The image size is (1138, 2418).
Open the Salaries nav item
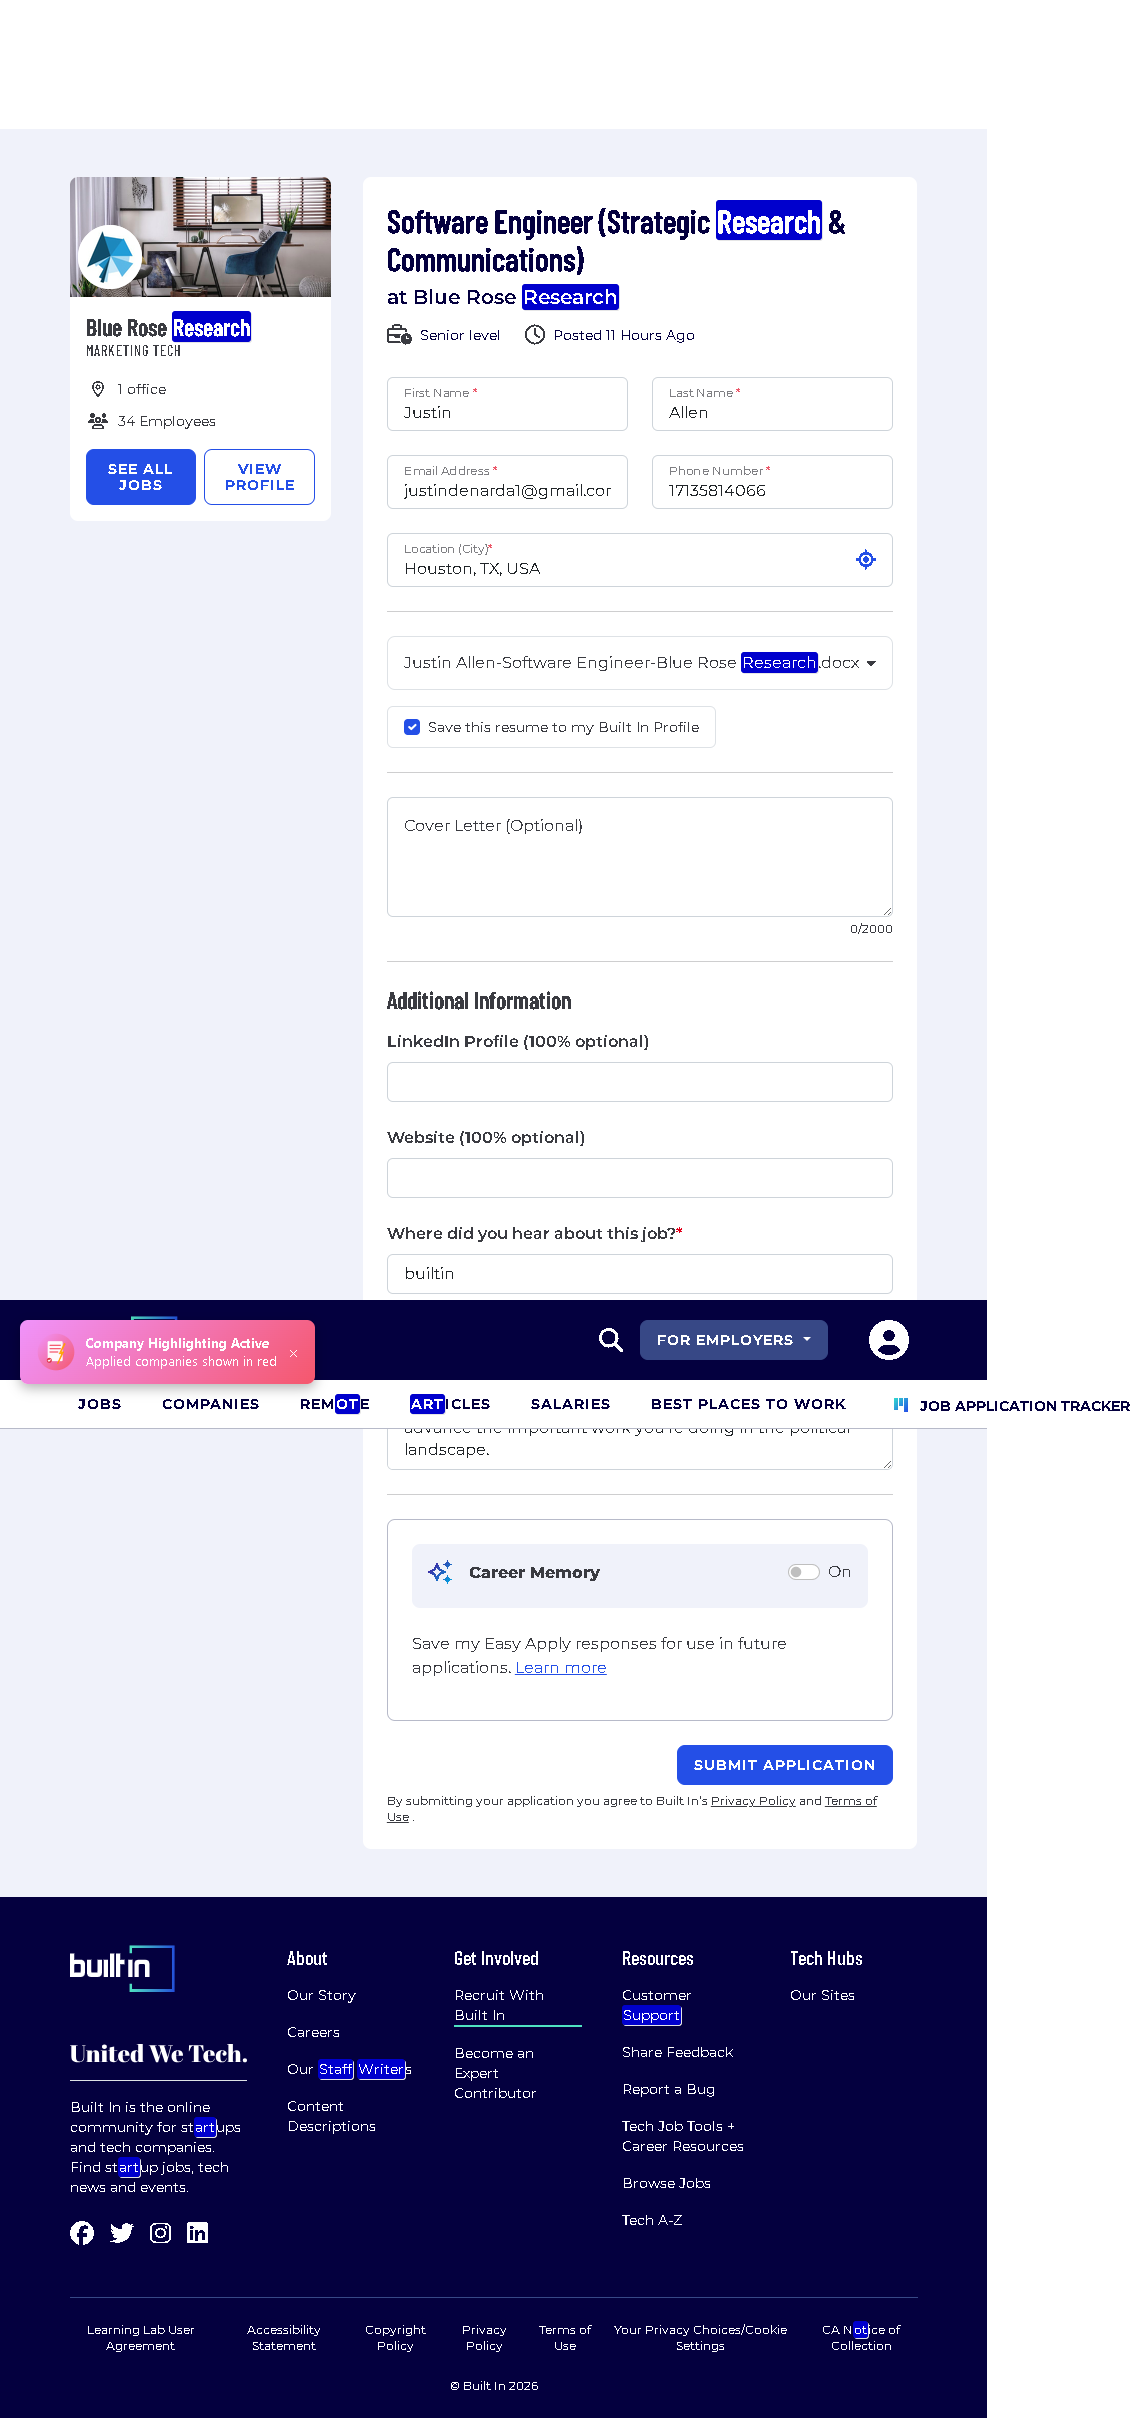pyautogui.click(x=570, y=1404)
